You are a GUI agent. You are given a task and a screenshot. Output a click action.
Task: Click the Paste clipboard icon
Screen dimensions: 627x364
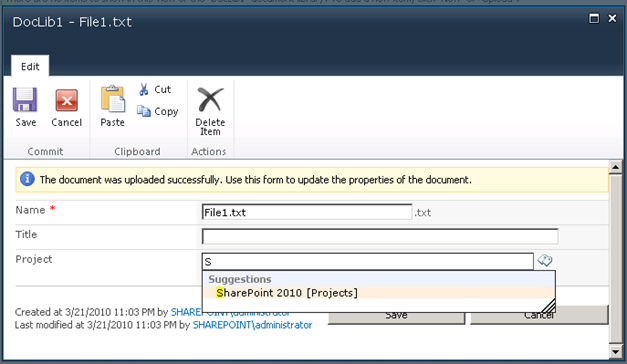(112, 99)
